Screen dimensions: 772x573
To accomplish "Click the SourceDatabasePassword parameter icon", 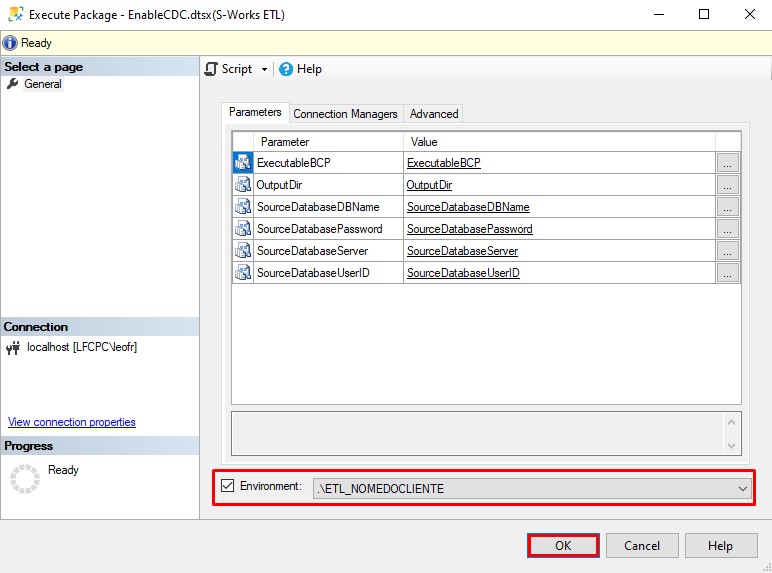I will tap(243, 228).
